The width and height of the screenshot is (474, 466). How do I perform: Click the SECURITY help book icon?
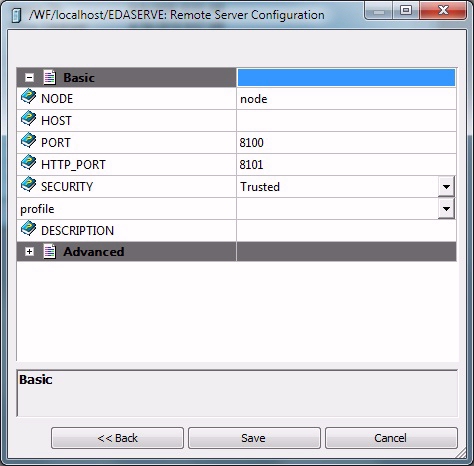pos(29,185)
